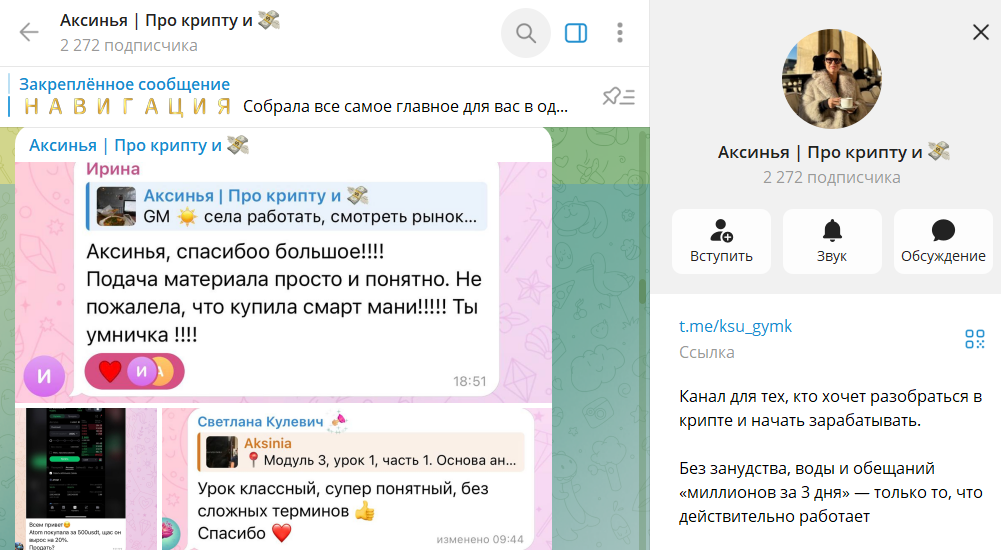Show the channel QR code icon
This screenshot has height=550, width=1001.
(974, 338)
